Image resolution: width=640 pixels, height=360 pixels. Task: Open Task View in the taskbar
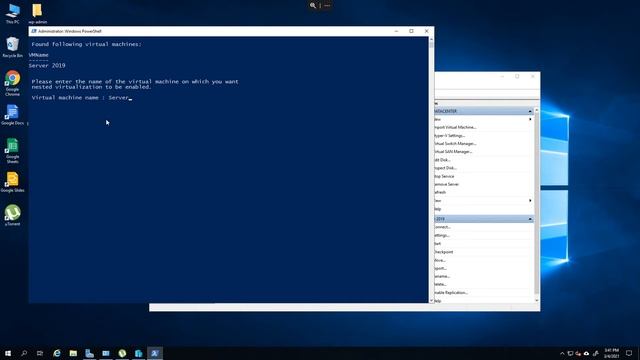(x=40, y=353)
